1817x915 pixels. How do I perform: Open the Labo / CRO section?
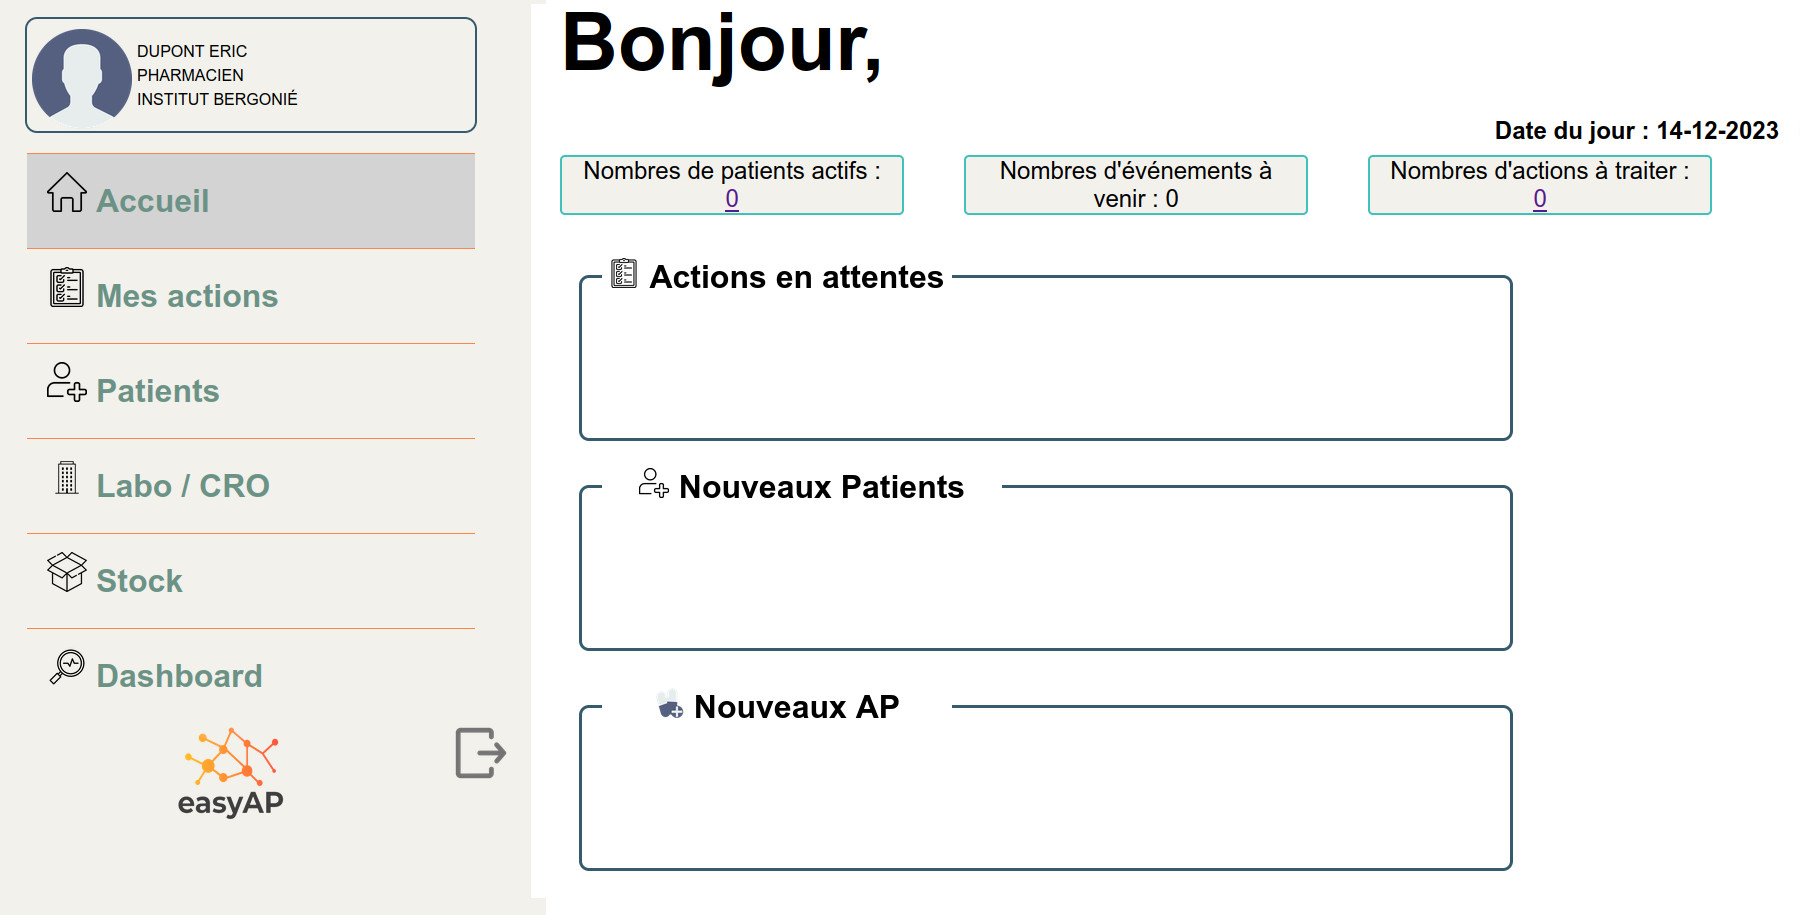click(x=251, y=486)
